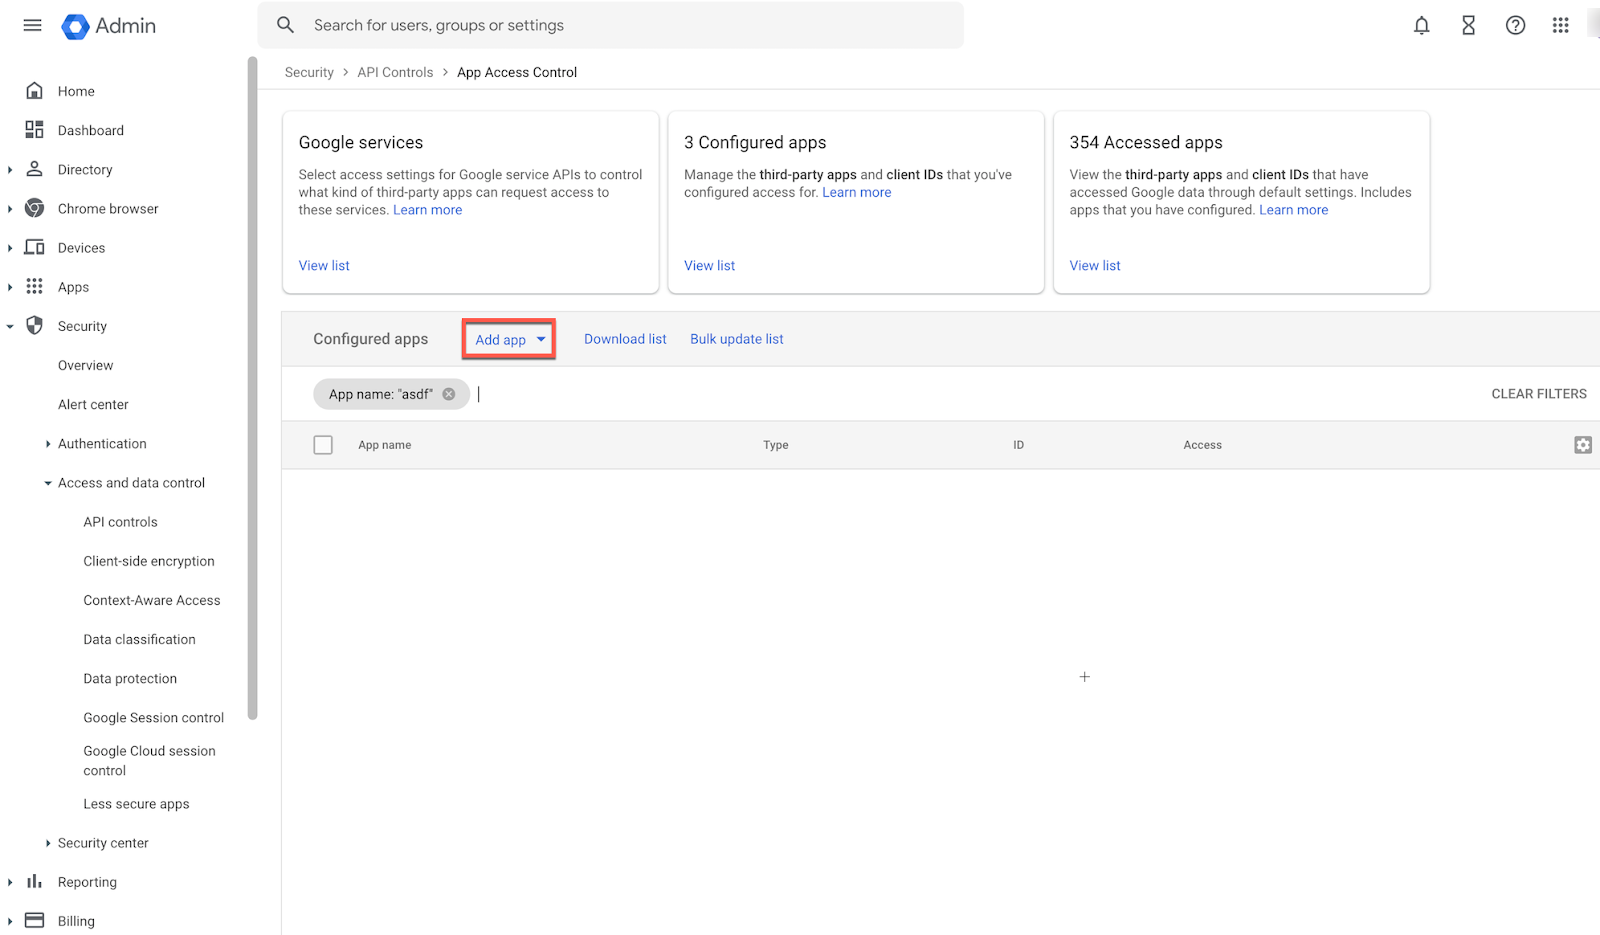1600x935 pixels.
Task: Open notifications via the bell icon
Action: [1421, 25]
